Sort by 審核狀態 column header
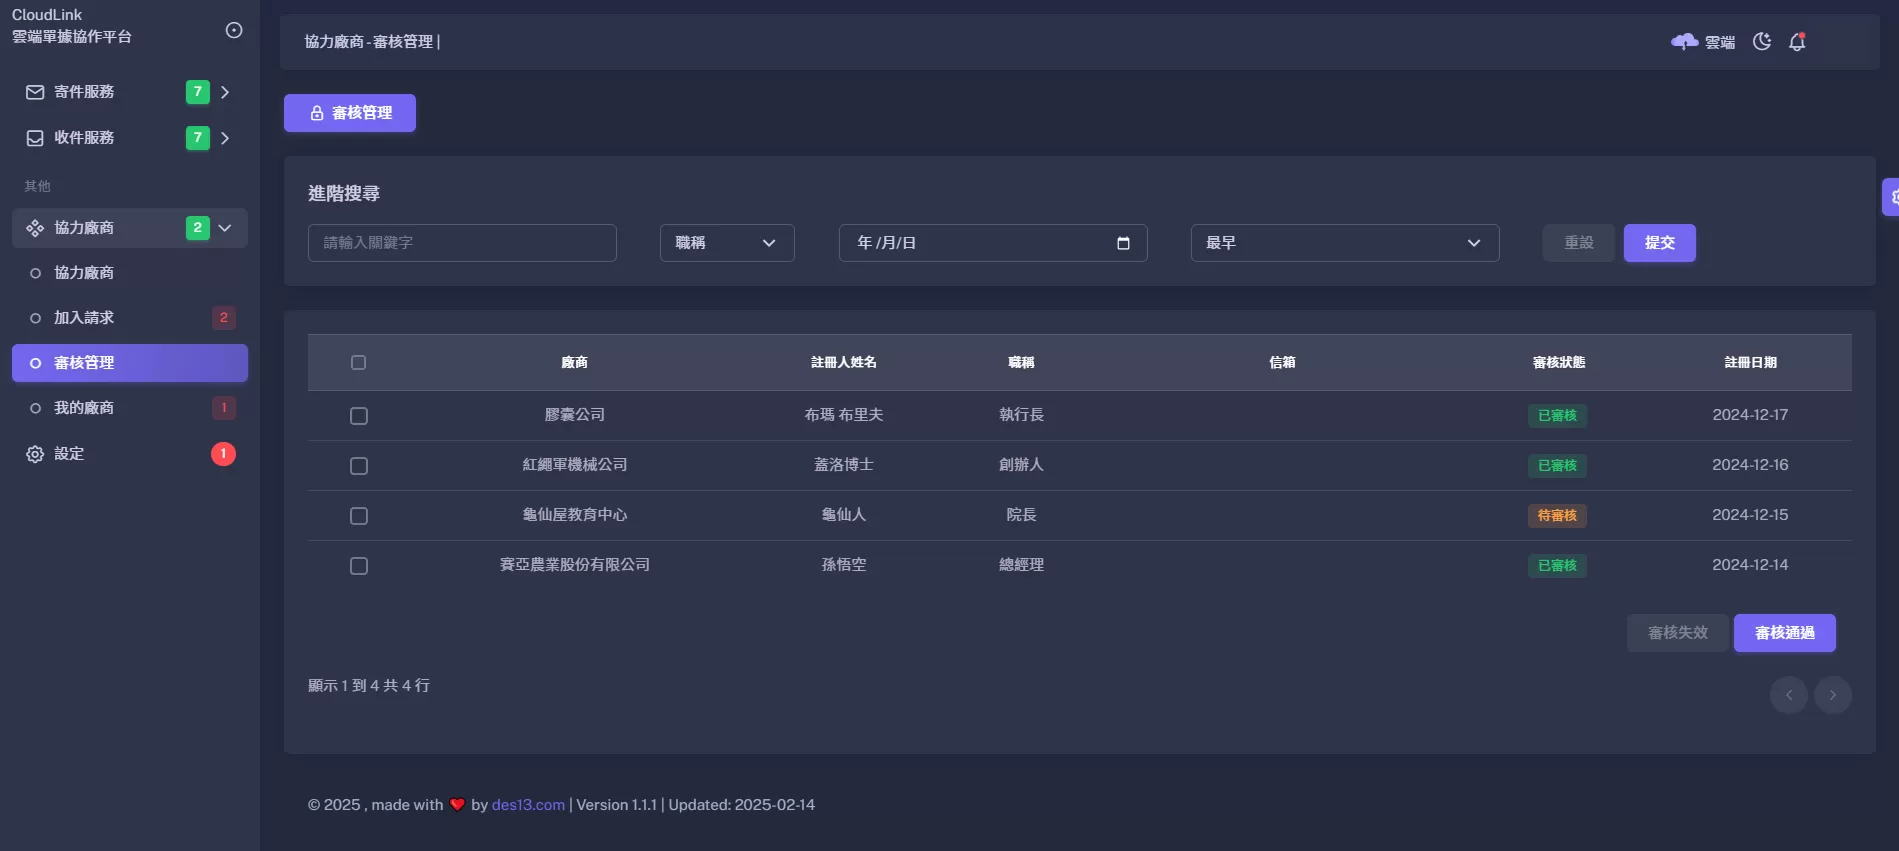 point(1559,363)
